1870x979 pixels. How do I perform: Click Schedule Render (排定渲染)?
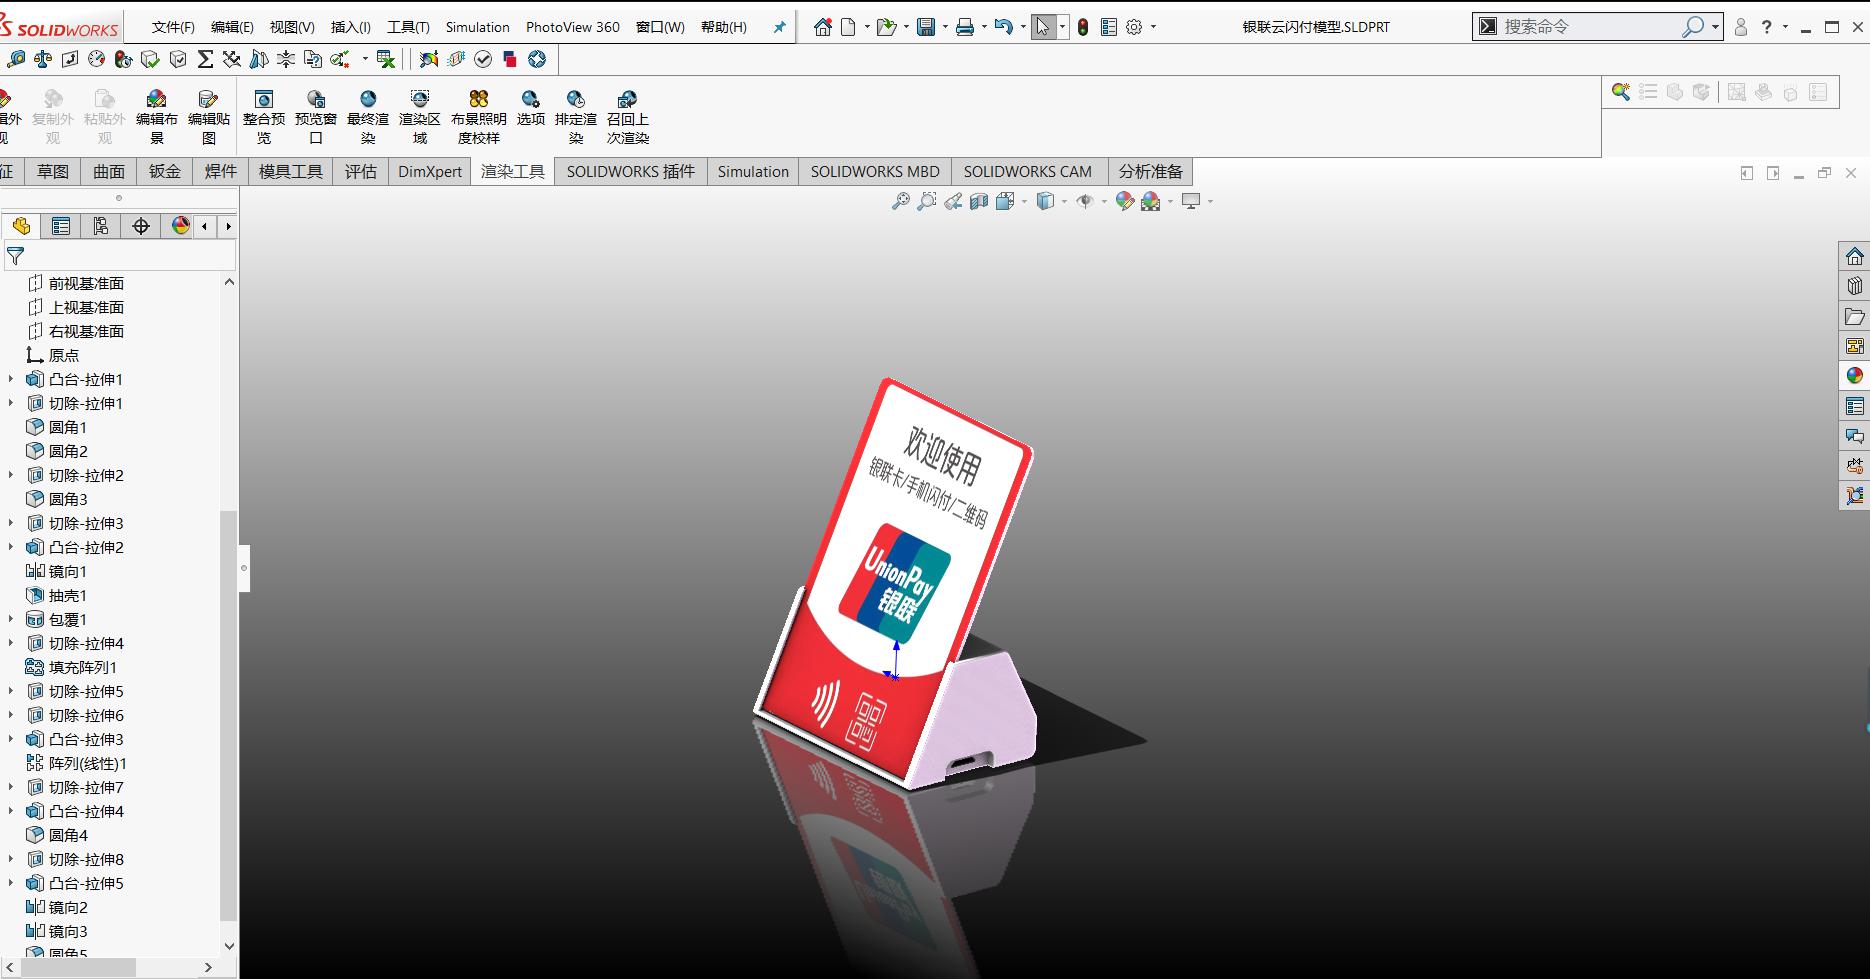click(x=576, y=117)
